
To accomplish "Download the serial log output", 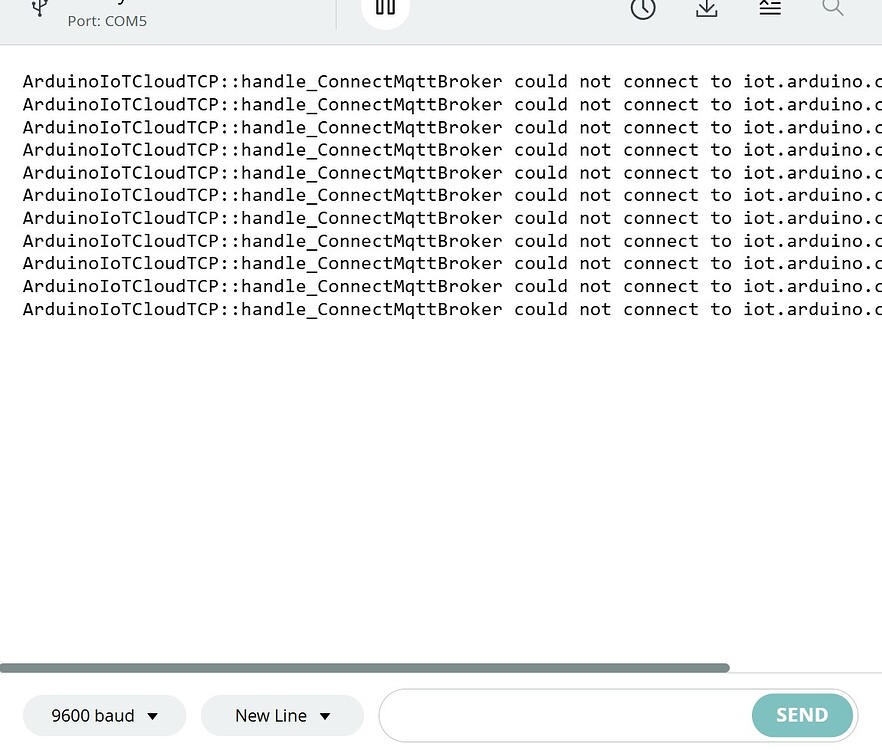I will pyautogui.click(x=707, y=9).
